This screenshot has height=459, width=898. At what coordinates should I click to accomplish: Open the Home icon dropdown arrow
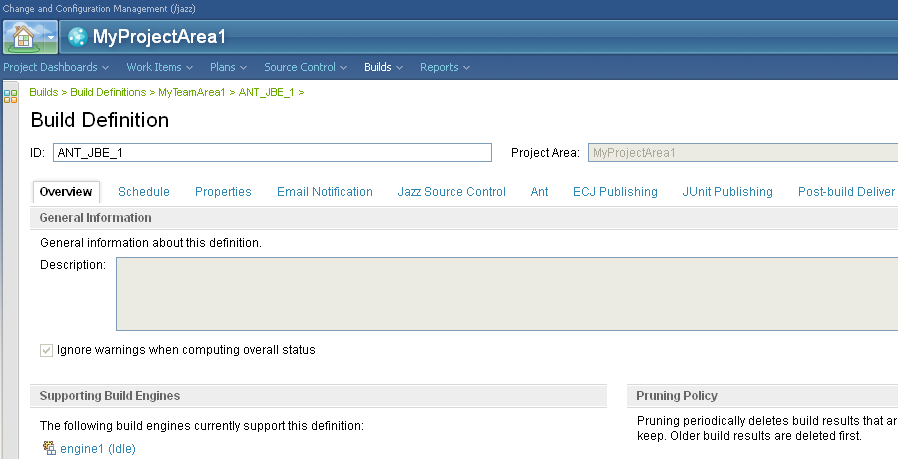coord(50,37)
